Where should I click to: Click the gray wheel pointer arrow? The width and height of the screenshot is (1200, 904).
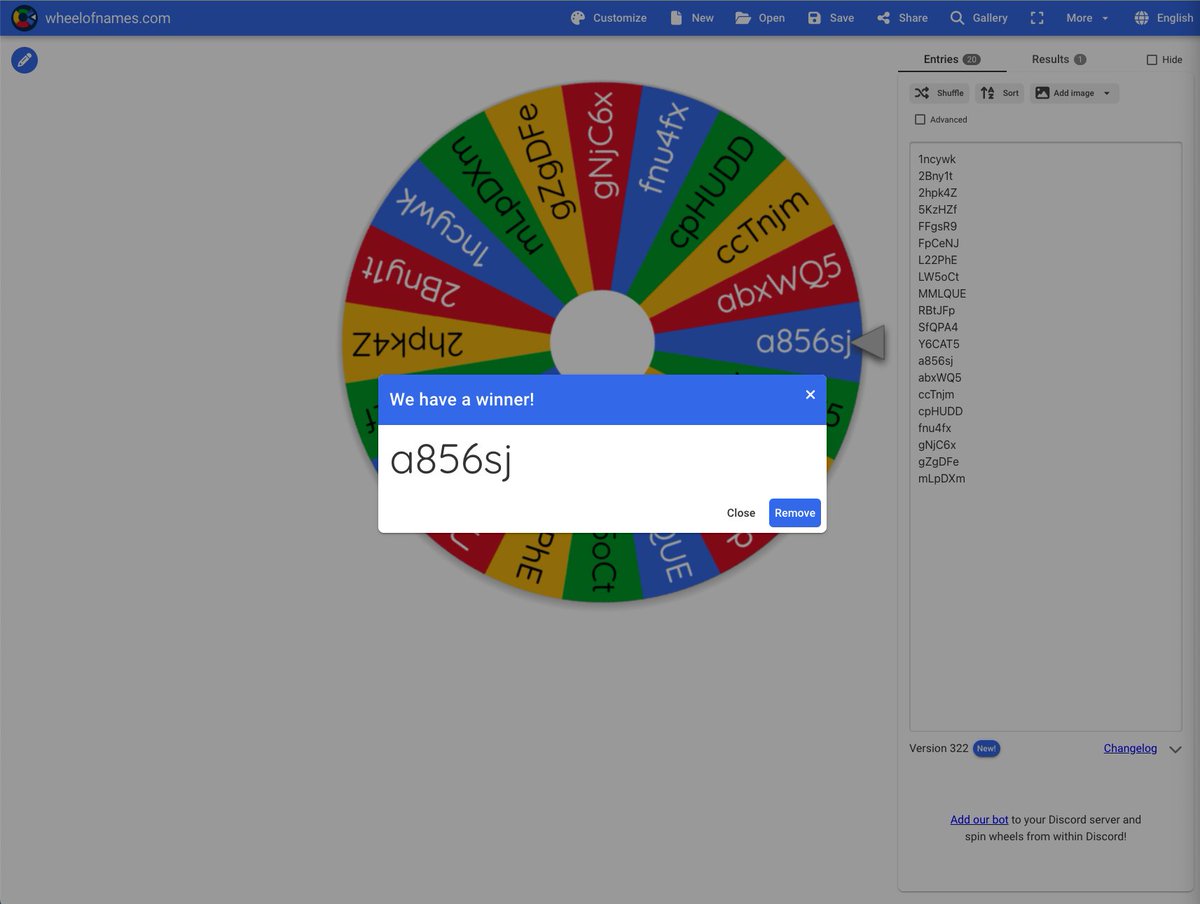(868, 342)
